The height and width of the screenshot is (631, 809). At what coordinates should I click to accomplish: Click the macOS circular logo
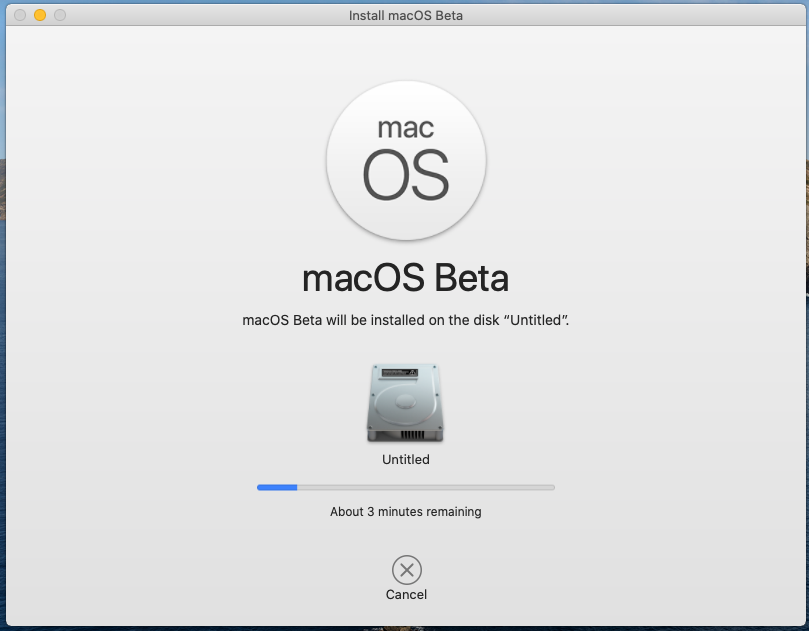click(406, 160)
